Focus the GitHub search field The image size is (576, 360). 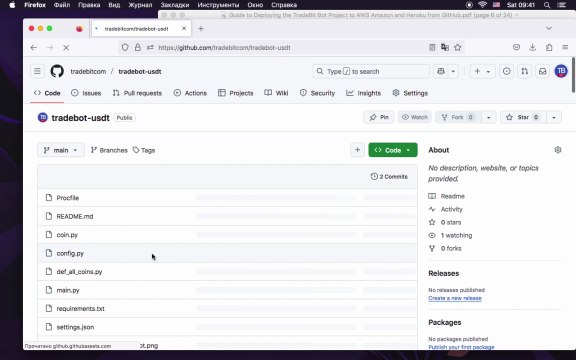click(x=371, y=71)
